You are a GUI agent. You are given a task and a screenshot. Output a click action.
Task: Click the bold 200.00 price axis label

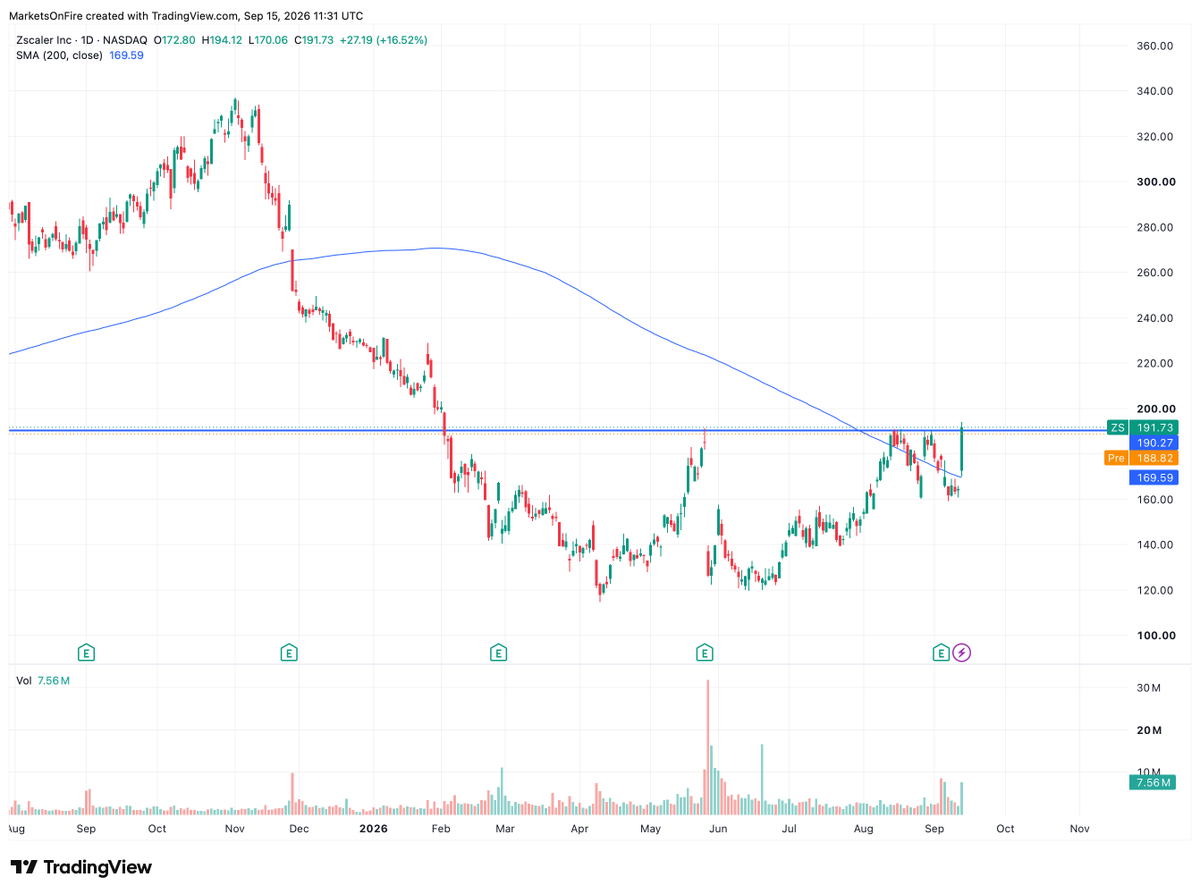[1154, 408]
